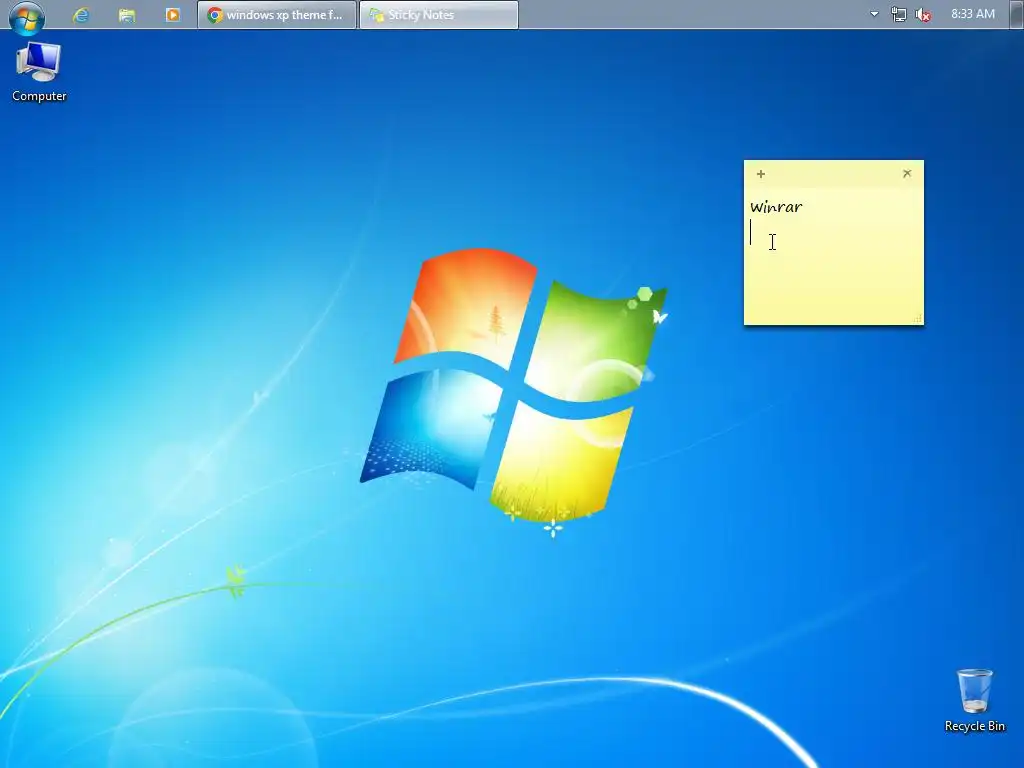
Task: Launch Internet Explorer from the taskbar
Action: coord(81,15)
